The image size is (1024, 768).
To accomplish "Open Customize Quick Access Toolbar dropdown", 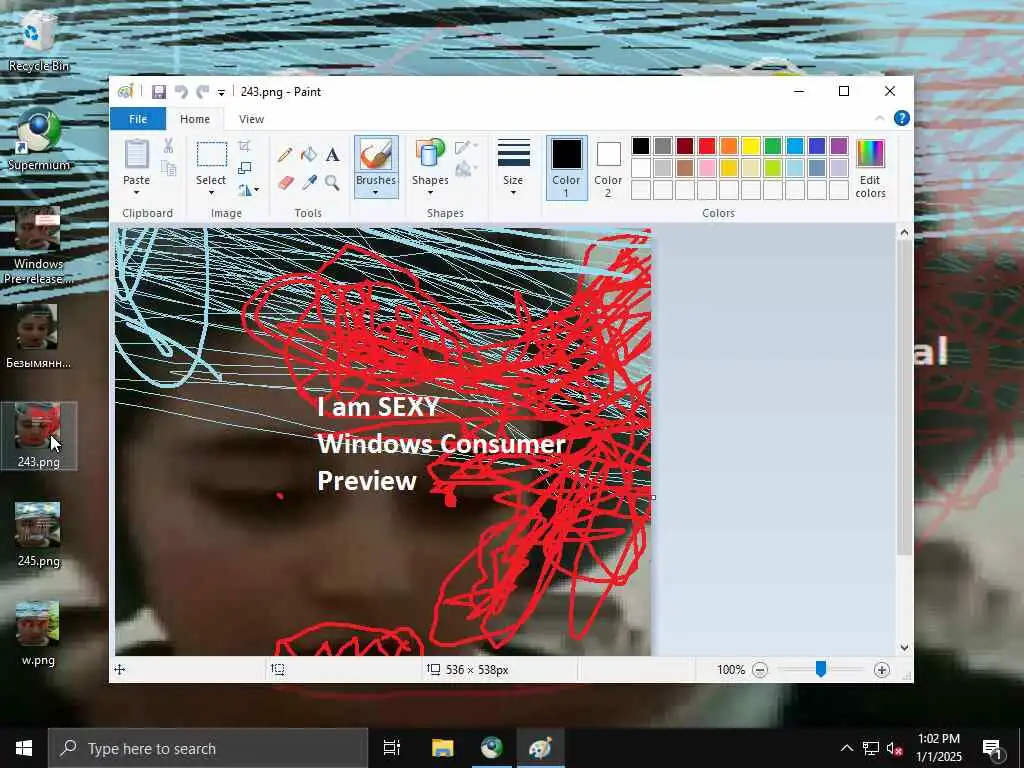I will coord(221,93).
